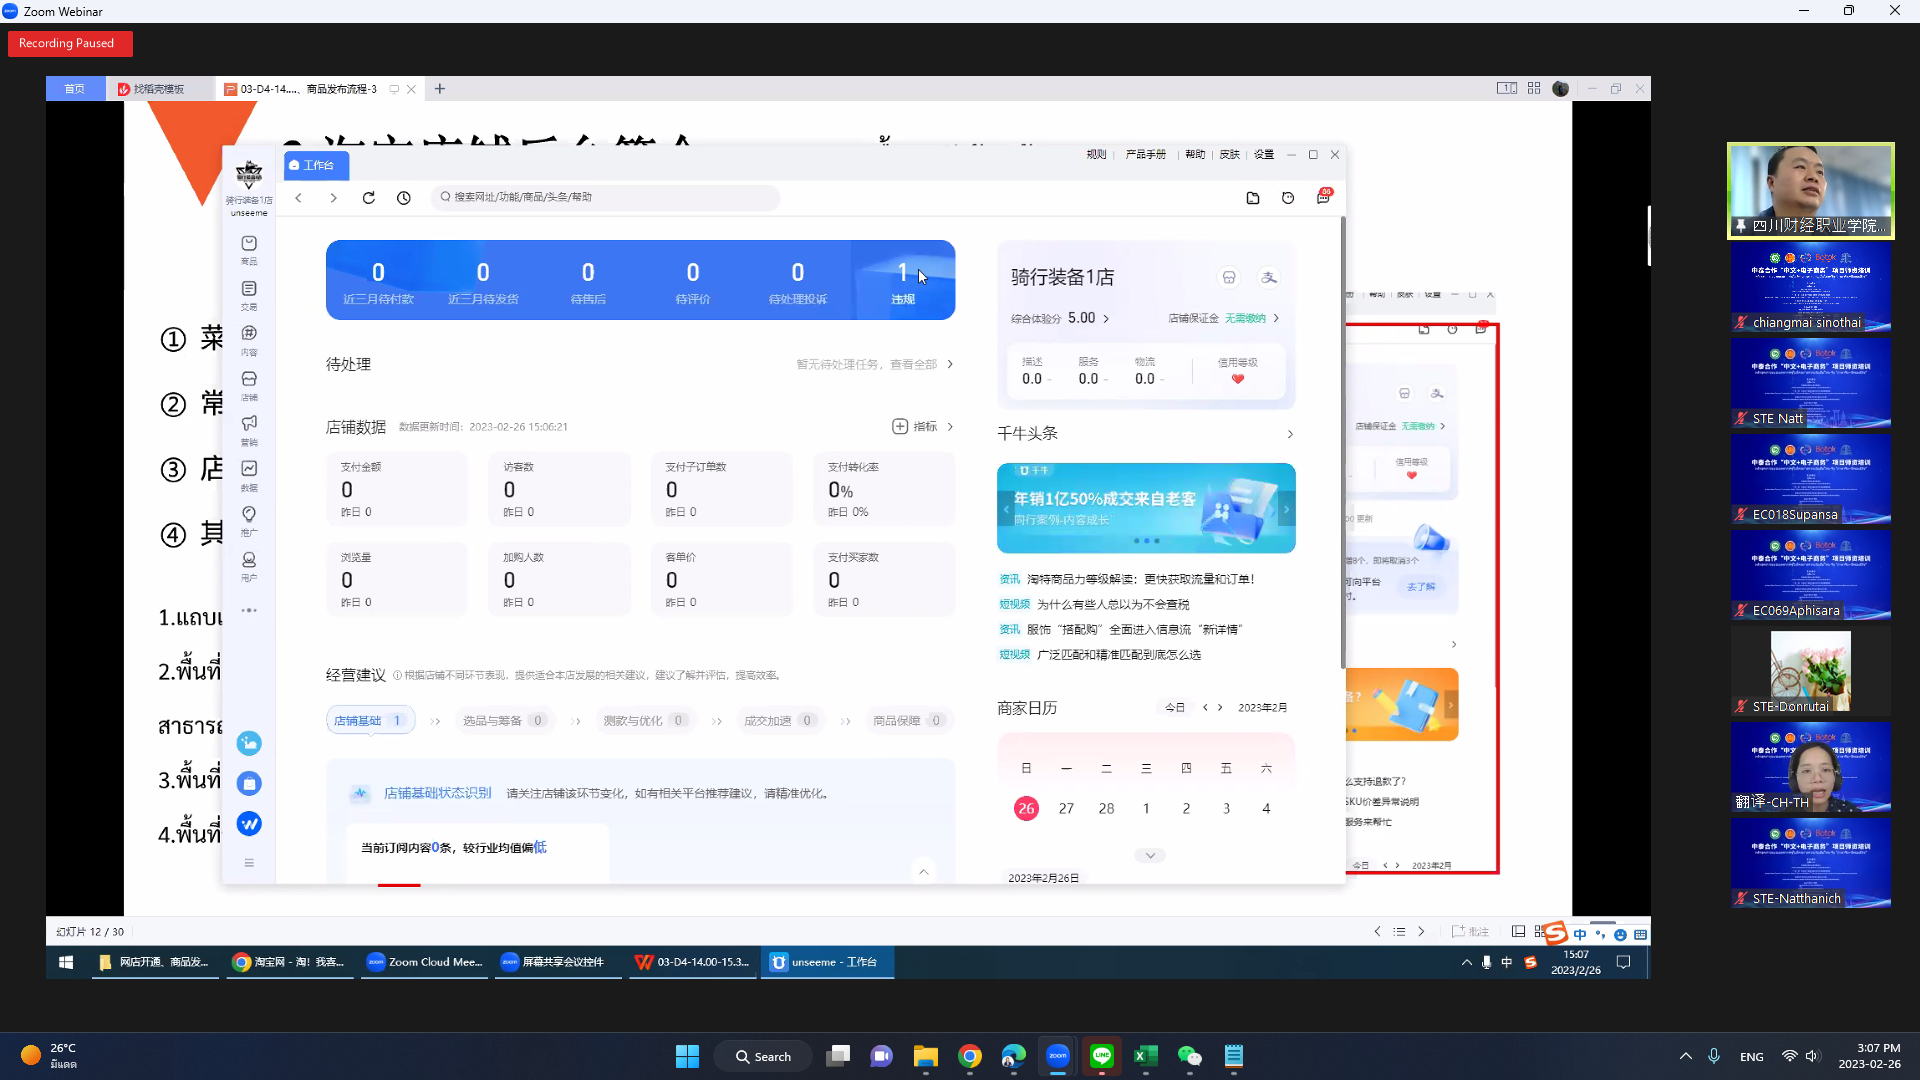Select 翻译-CH-TH participant video thumbnail
Screen dimensions: 1920x1080
[x=1810, y=767]
